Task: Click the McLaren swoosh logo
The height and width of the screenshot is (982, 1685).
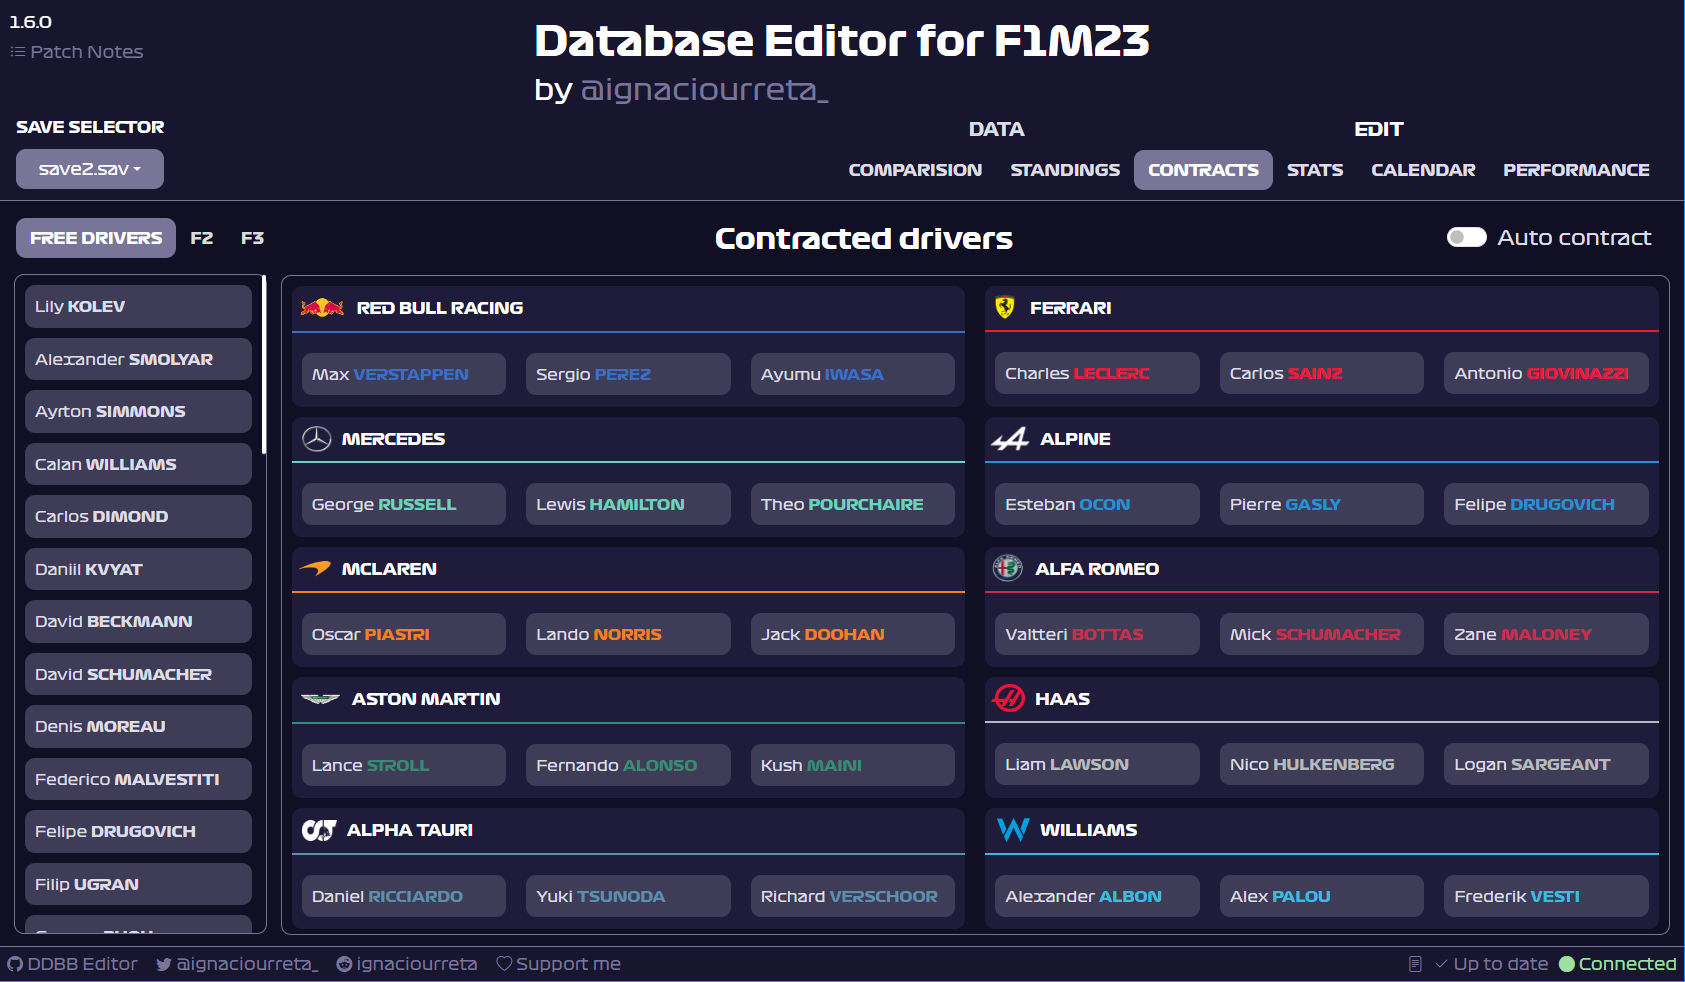Action: (316, 568)
